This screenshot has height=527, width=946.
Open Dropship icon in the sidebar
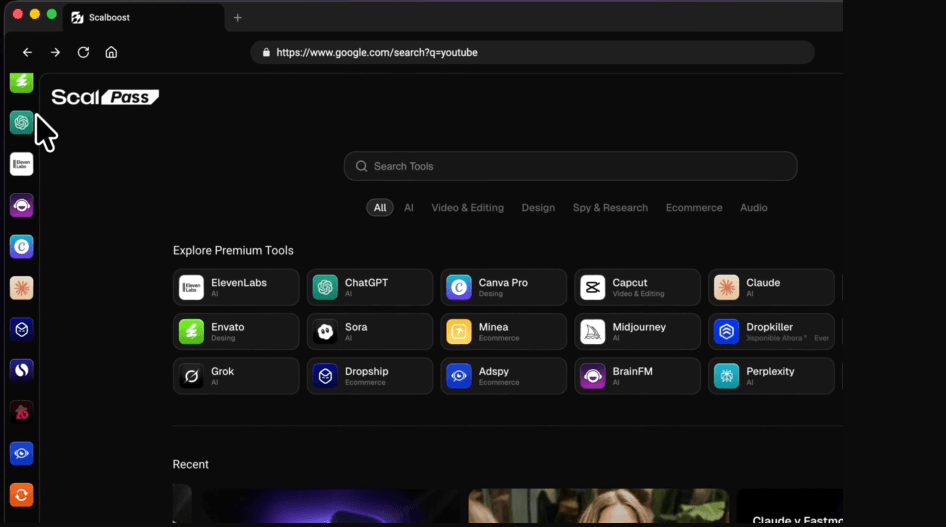22,329
